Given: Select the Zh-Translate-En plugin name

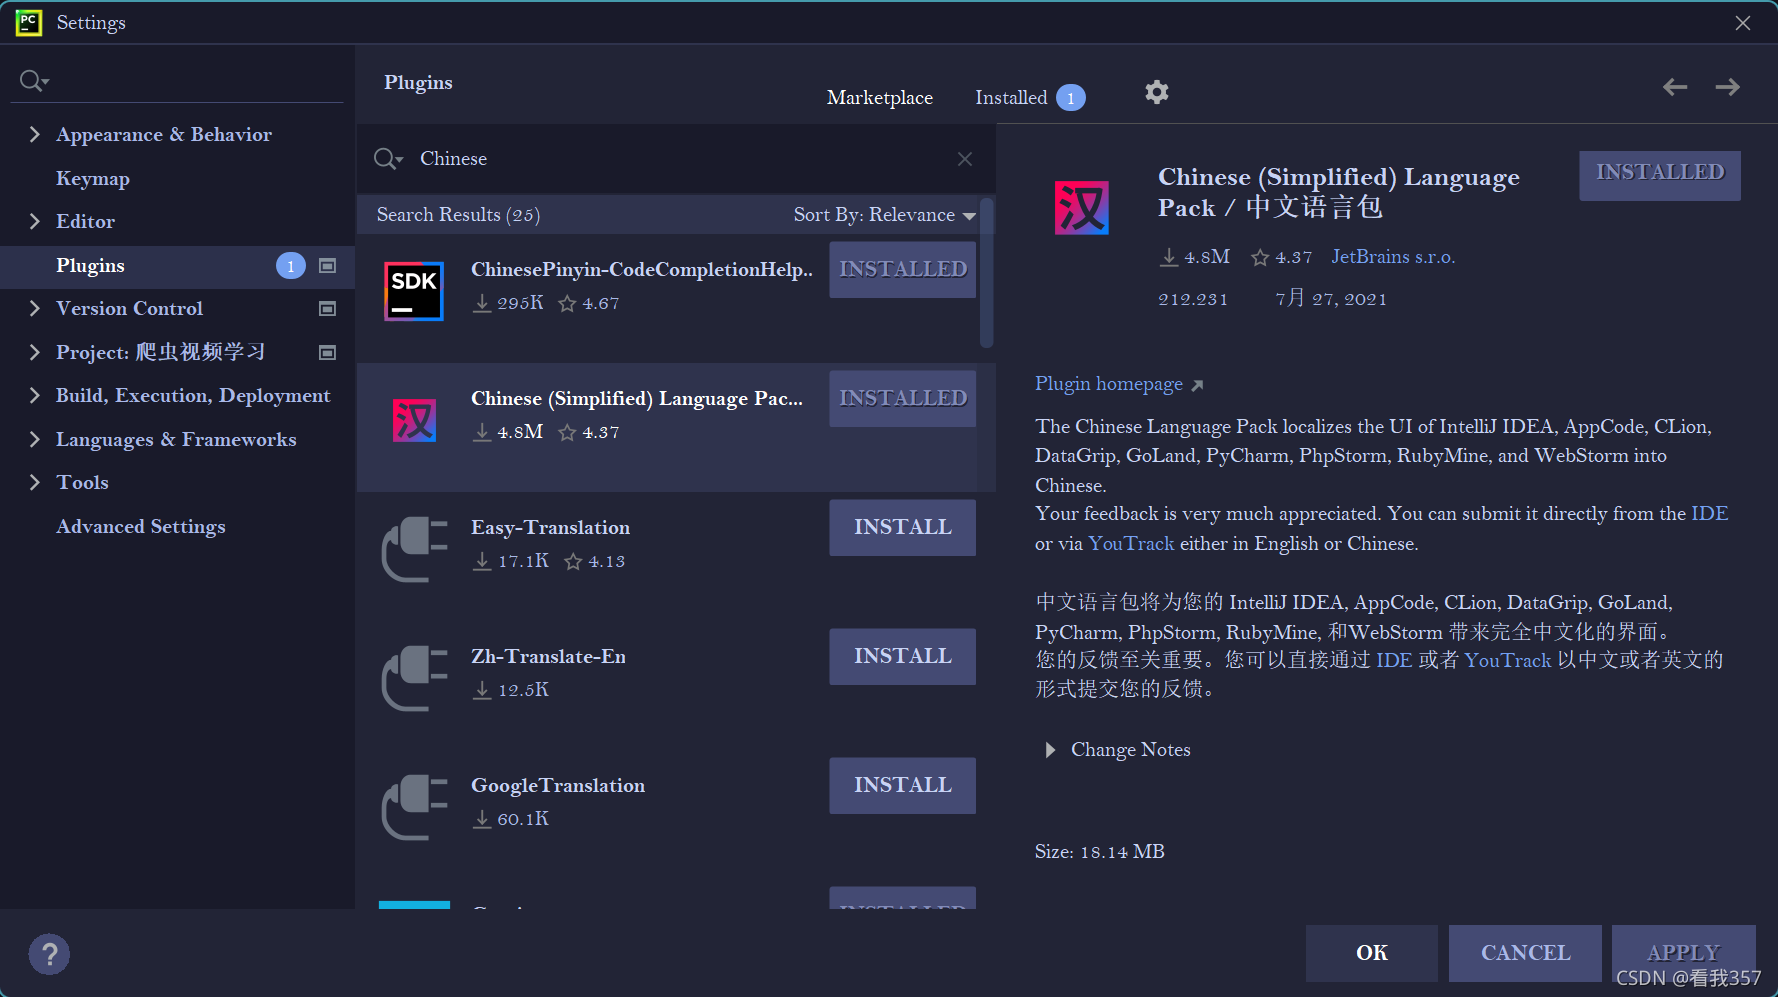Looking at the screenshot, I should [548, 657].
